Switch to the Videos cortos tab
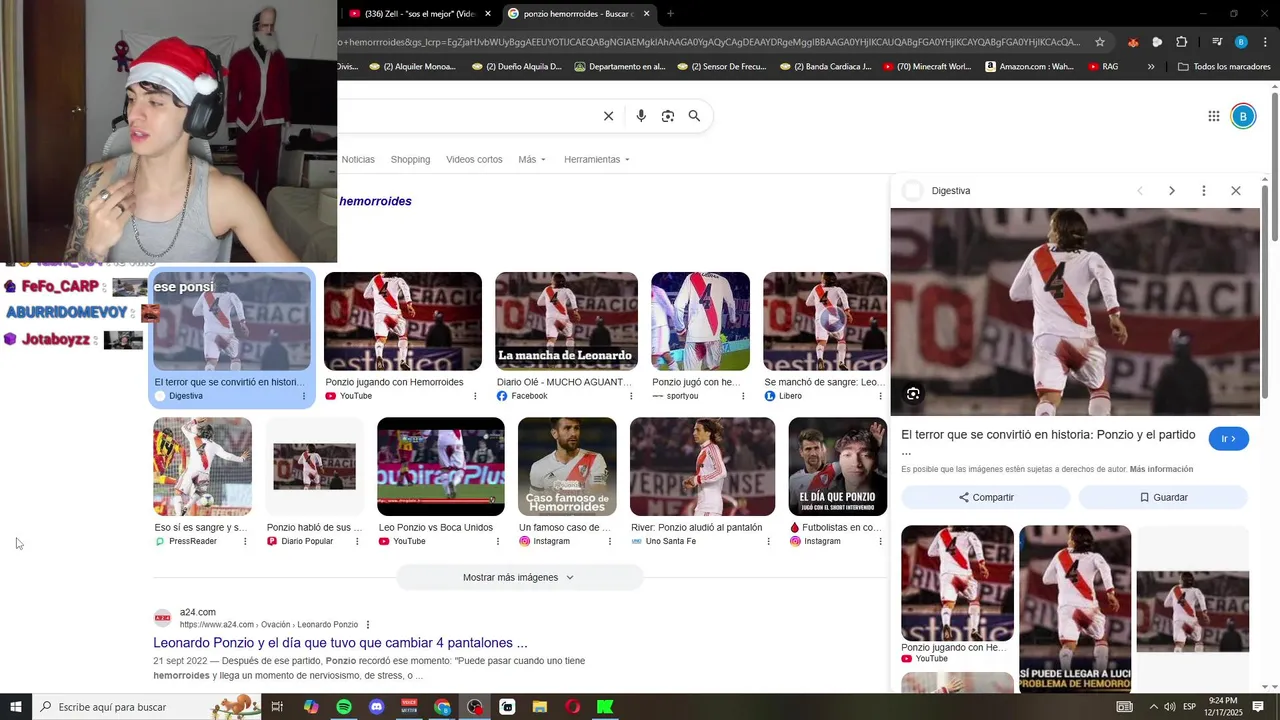The image size is (1280, 720). pyautogui.click(x=474, y=160)
